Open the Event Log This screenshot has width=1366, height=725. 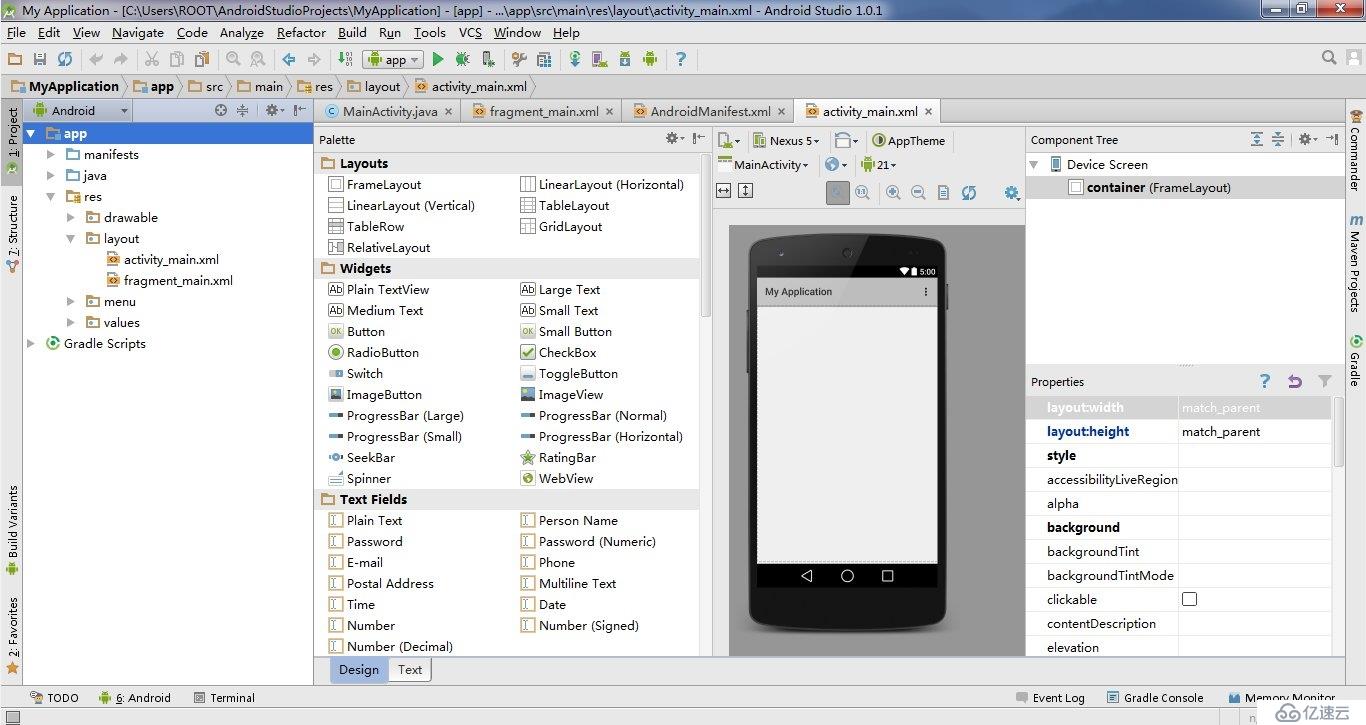click(1051, 698)
